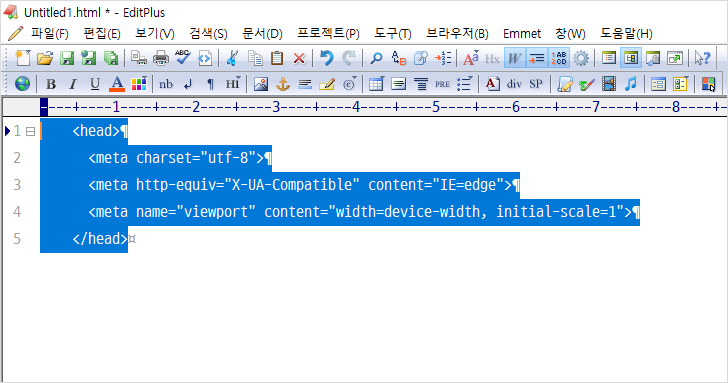728x383 pixels.
Task: Open the 보기(V) menu
Action: [x=155, y=33]
